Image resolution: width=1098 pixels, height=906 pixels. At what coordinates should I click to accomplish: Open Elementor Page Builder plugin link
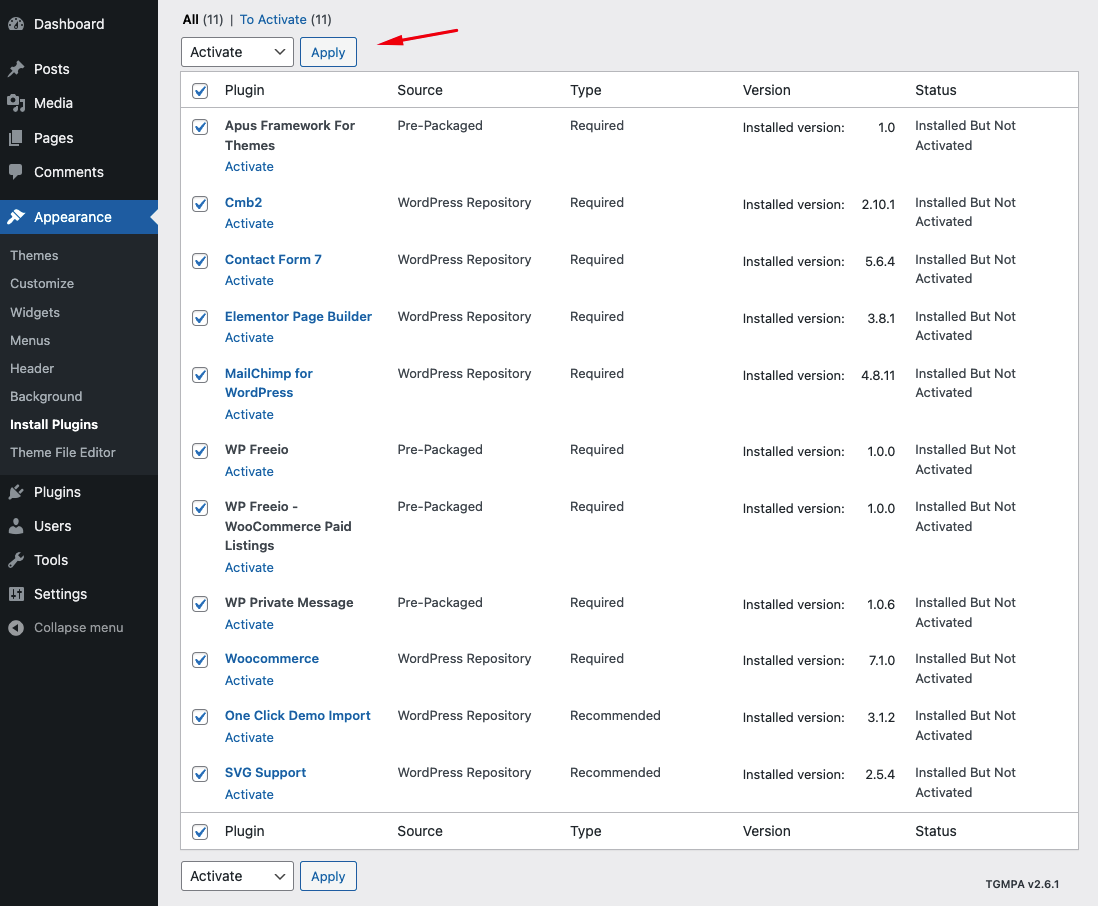[298, 316]
